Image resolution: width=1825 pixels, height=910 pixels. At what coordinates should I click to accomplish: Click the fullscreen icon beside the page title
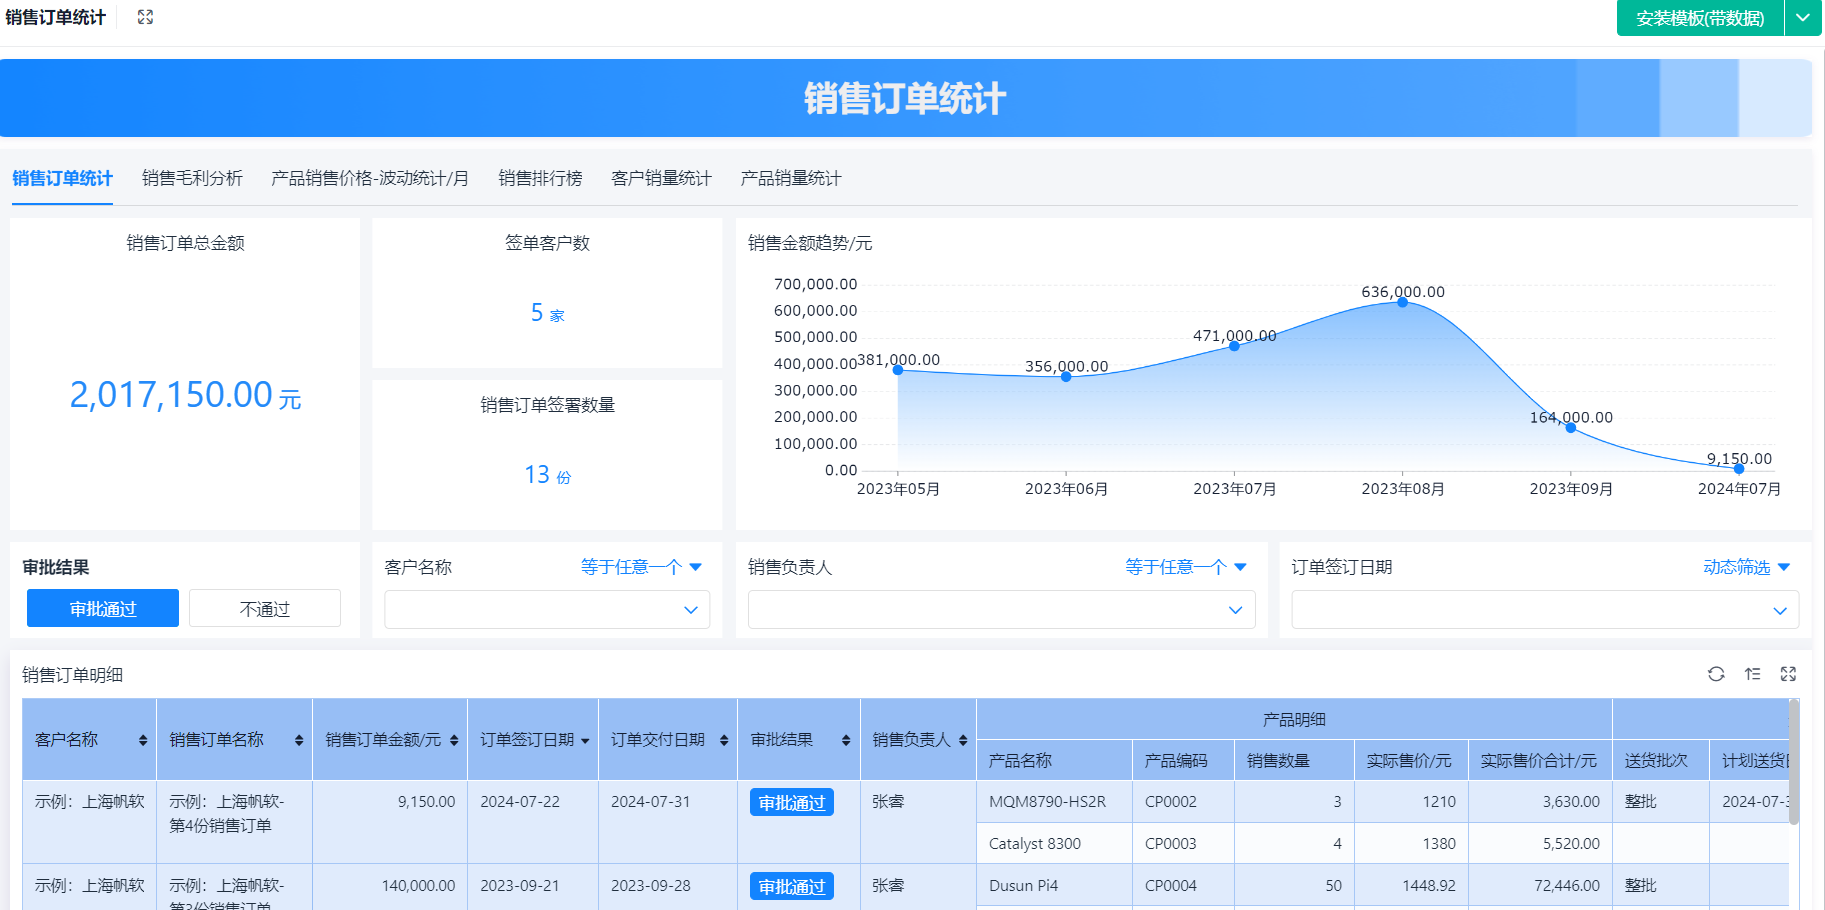(145, 17)
